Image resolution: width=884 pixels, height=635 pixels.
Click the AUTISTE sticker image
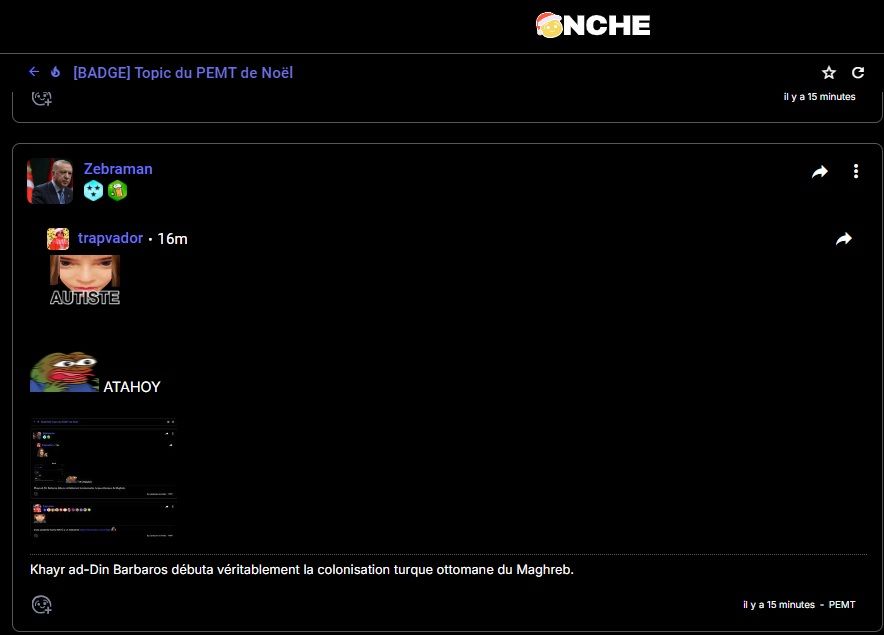(x=85, y=279)
